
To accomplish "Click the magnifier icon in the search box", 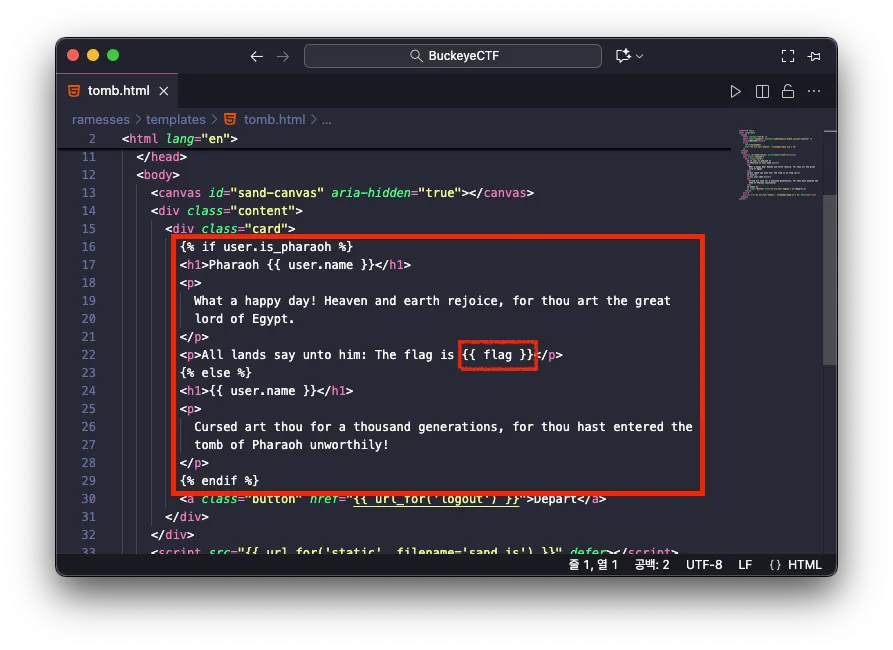I will point(416,56).
